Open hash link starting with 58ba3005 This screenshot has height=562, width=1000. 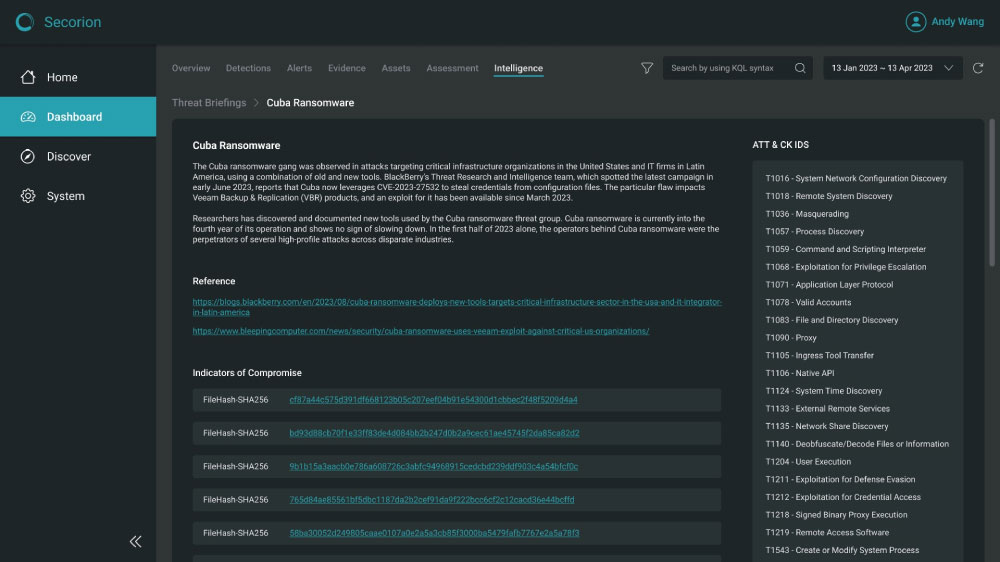pos(434,533)
